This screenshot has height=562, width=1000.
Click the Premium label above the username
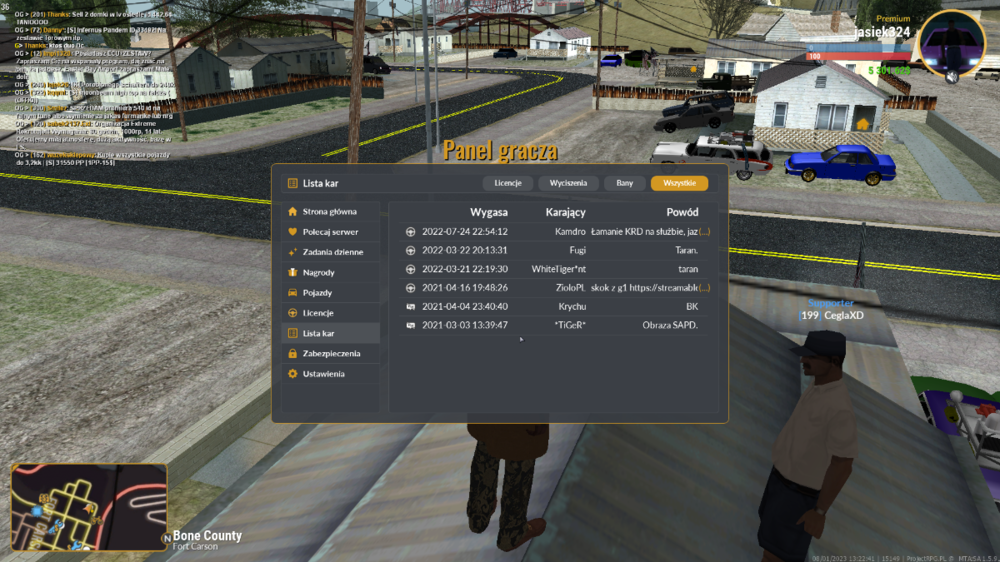tap(893, 18)
